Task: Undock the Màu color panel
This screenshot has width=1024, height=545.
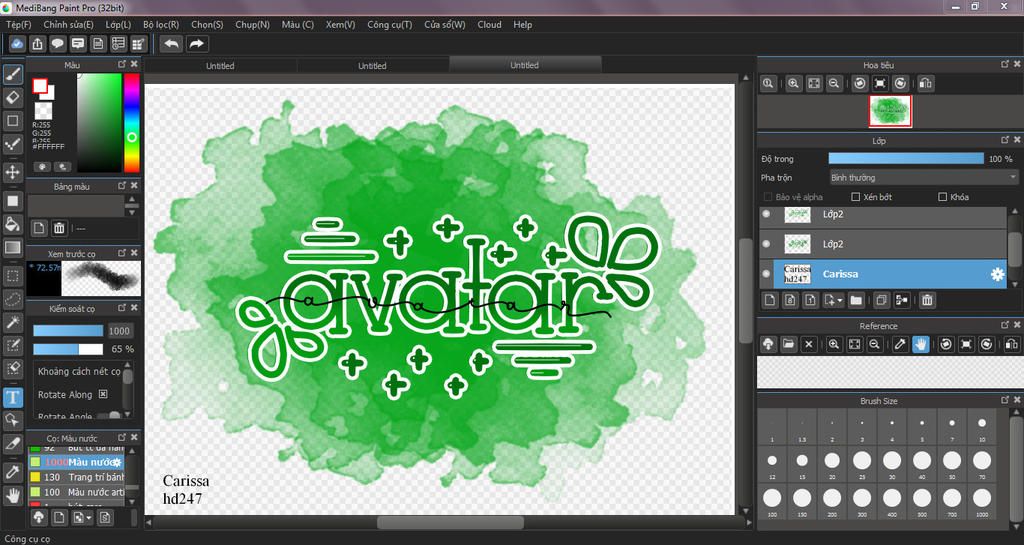Action: 121,64
